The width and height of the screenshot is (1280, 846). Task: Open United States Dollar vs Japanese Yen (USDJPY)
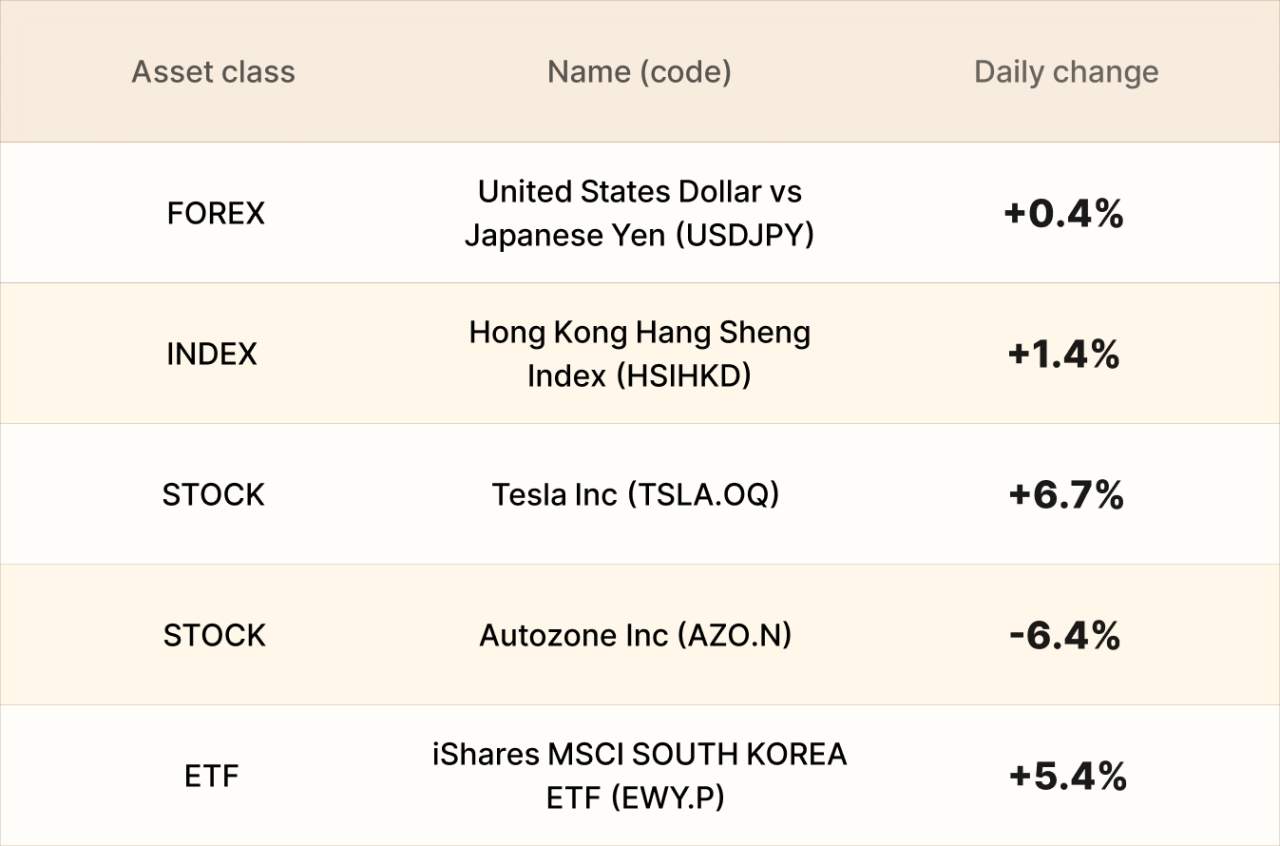click(x=639, y=213)
